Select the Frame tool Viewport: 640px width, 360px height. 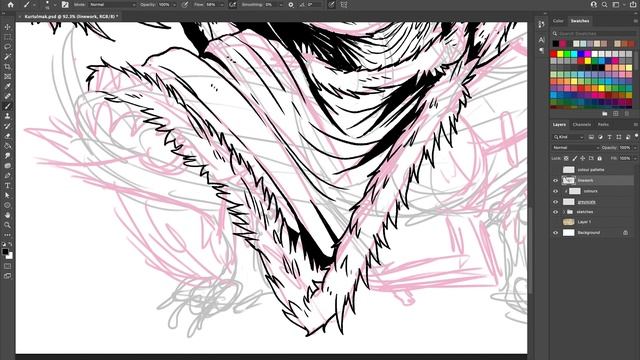[x=7, y=76]
